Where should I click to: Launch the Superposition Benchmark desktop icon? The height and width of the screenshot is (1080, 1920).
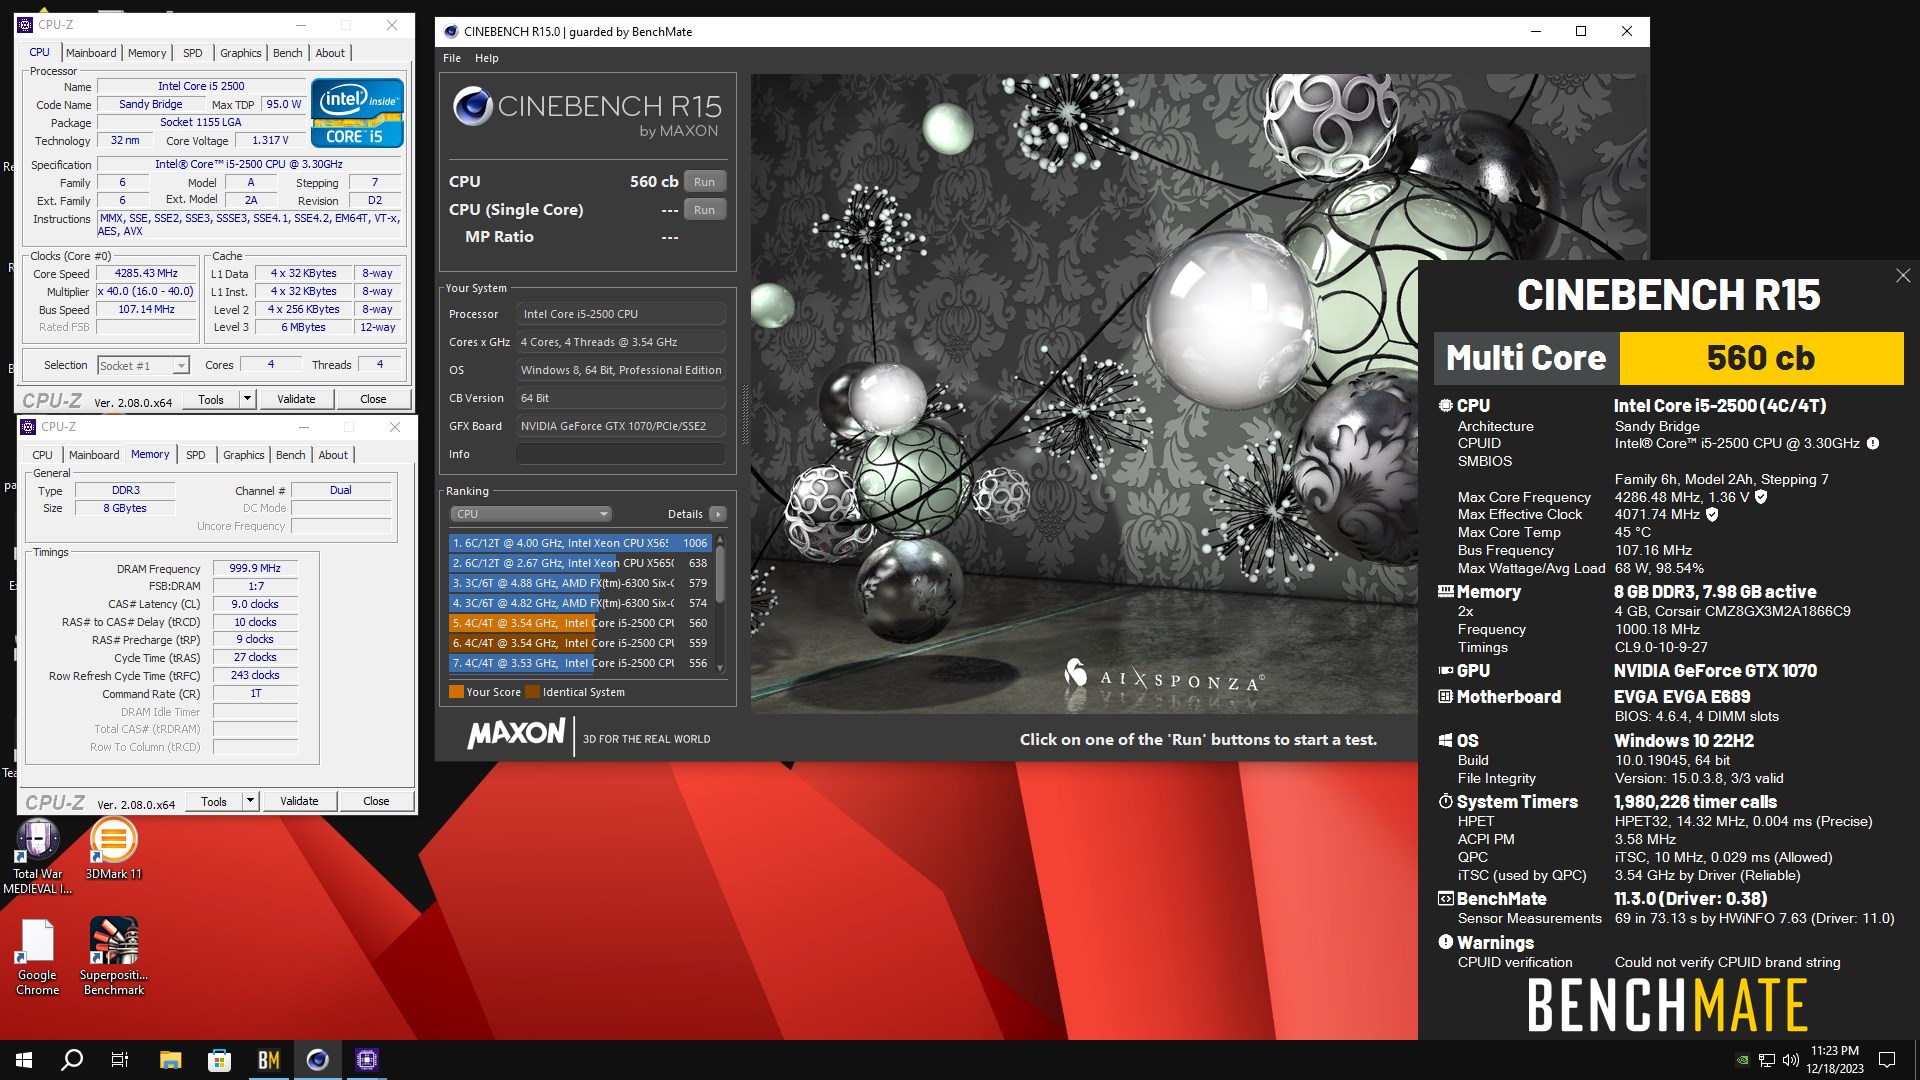114,957
